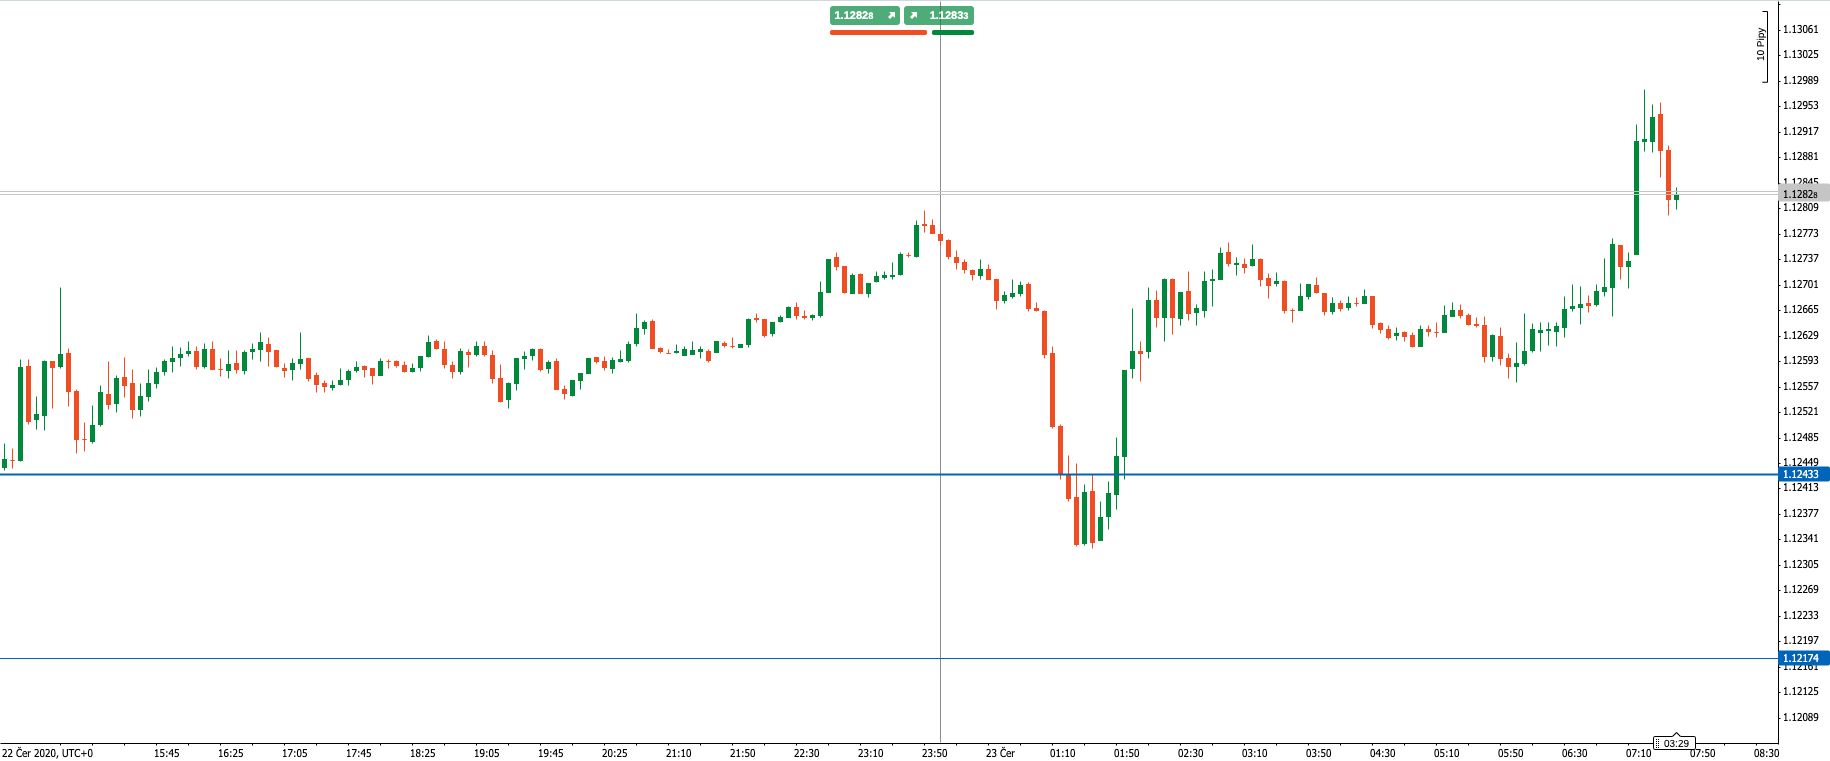Click the 1.13061 price axis label
Screen dimensions: 1830x761
1801,29
